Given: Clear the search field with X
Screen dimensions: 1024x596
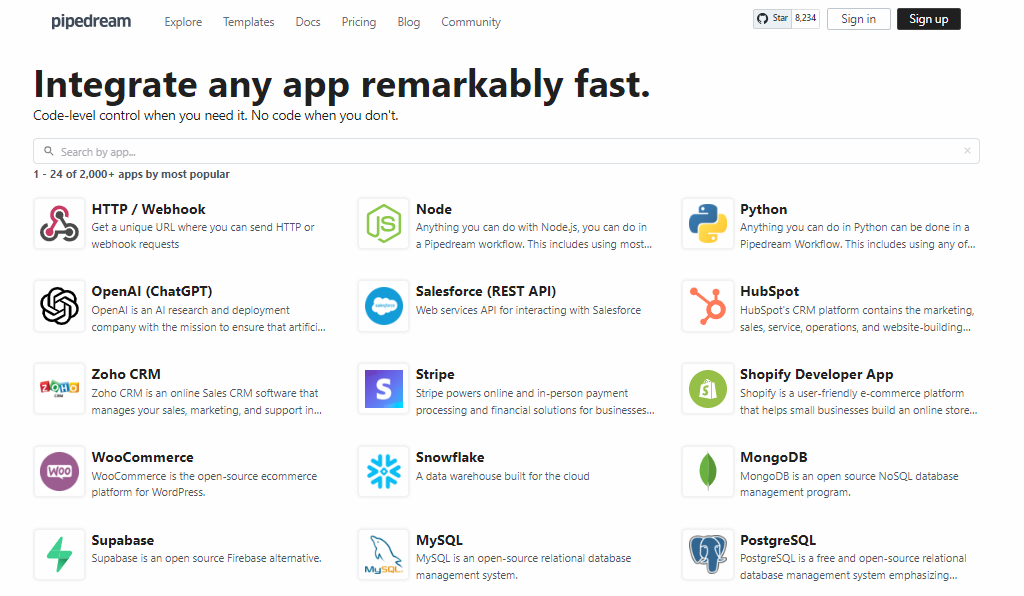Looking at the screenshot, I should (x=967, y=151).
